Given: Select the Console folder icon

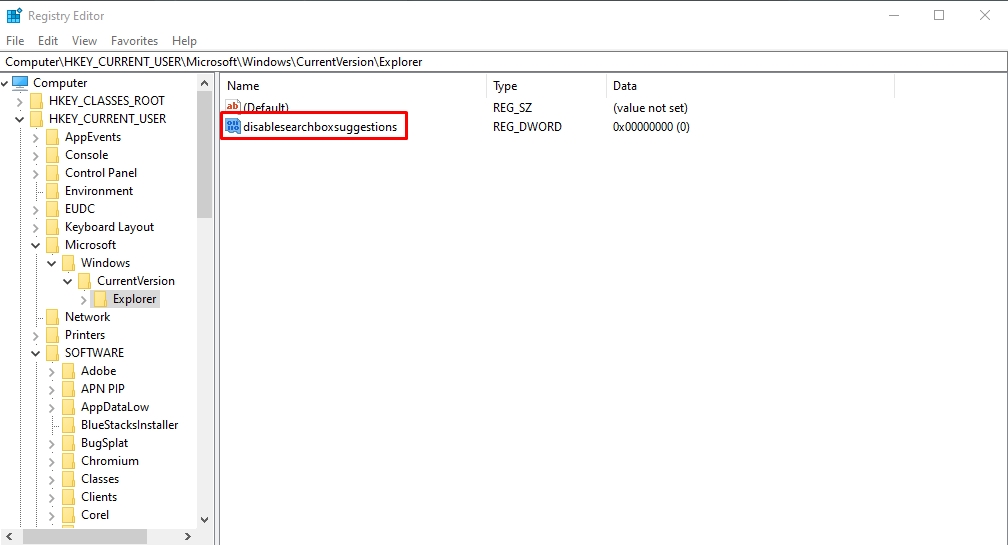Looking at the screenshot, I should pos(53,155).
